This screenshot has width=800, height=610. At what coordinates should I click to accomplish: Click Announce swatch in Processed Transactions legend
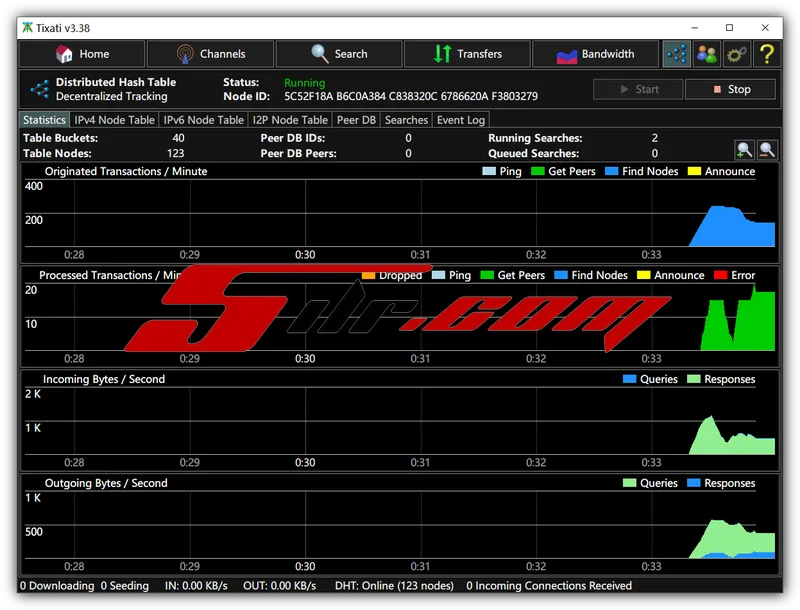point(644,275)
